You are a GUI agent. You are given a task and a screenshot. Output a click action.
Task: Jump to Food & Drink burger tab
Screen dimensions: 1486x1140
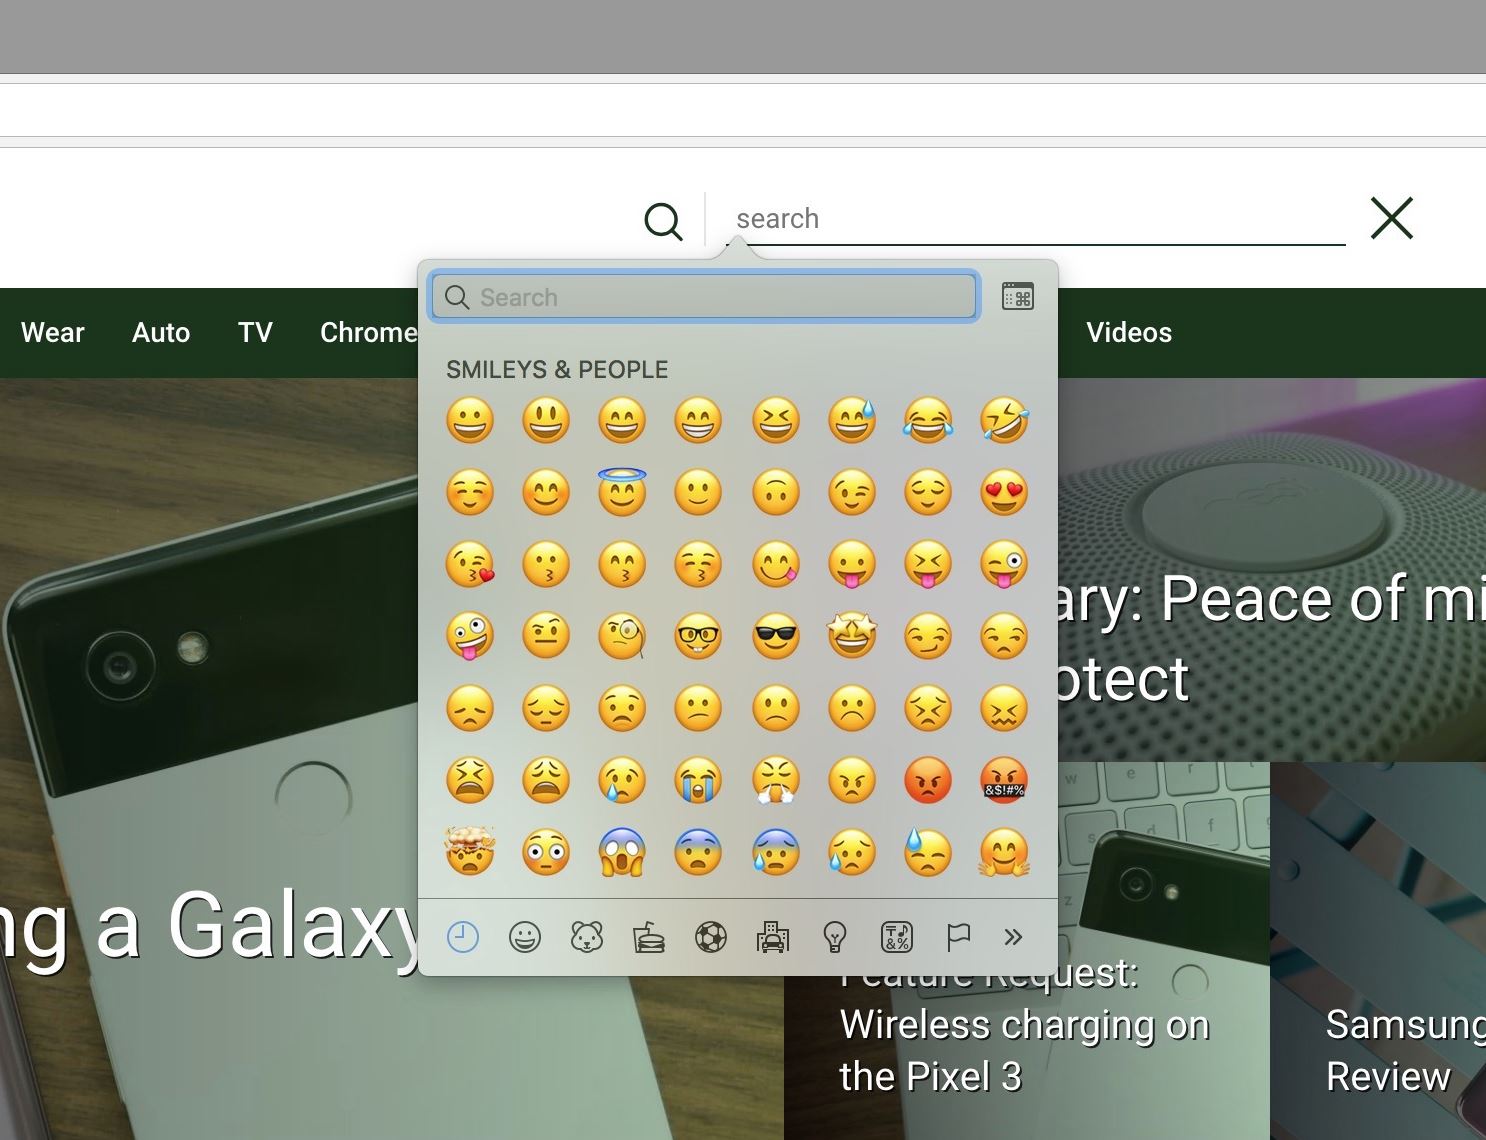649,937
